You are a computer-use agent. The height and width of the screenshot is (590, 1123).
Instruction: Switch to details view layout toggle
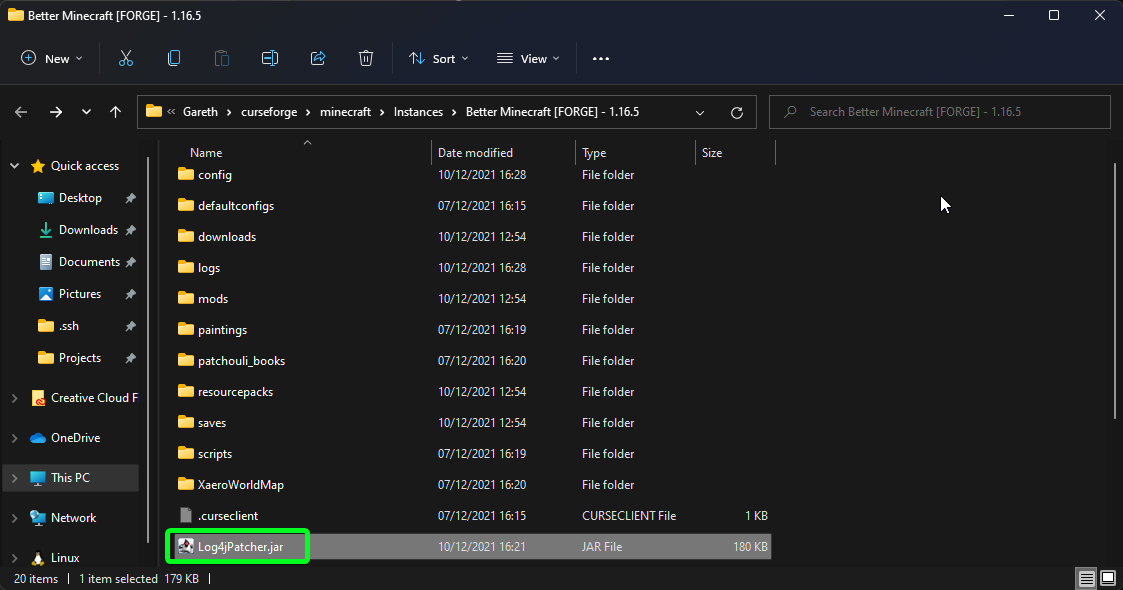[x=1086, y=579]
